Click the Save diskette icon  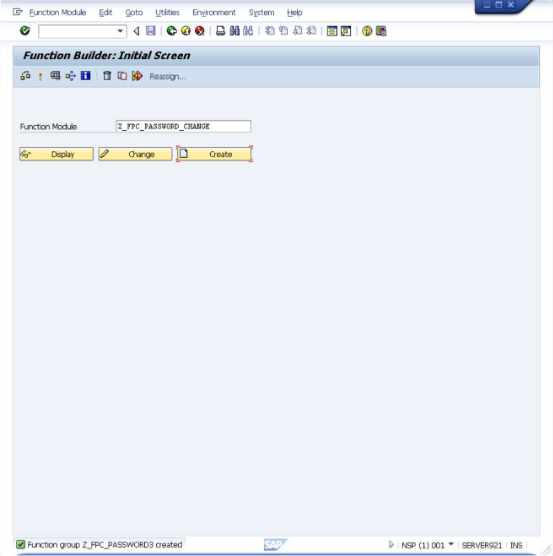tap(151, 31)
